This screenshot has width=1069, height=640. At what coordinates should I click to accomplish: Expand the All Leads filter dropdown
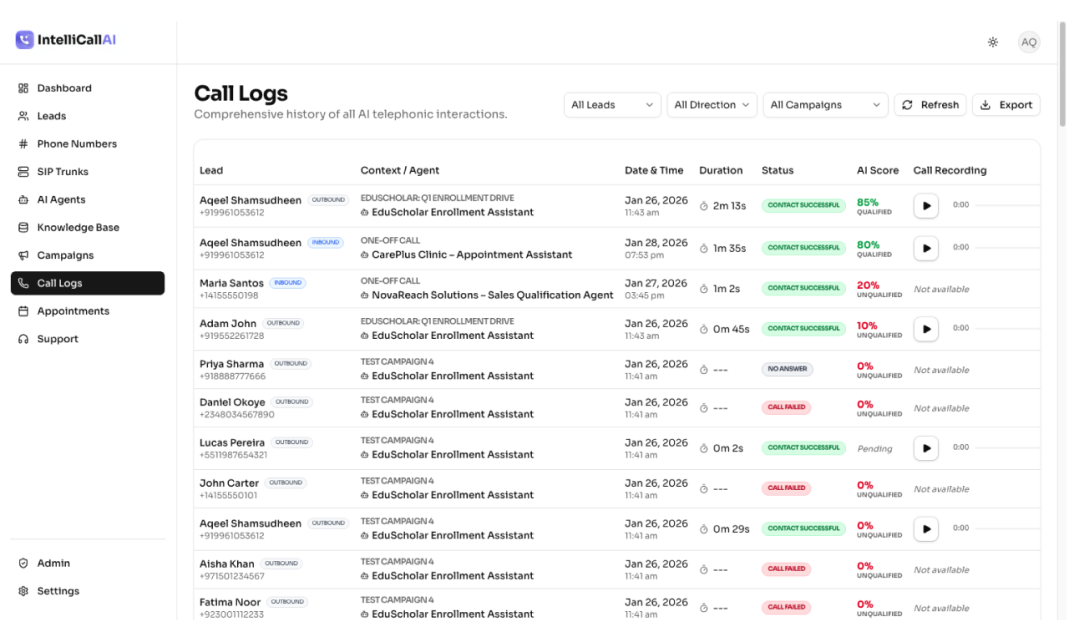(612, 105)
